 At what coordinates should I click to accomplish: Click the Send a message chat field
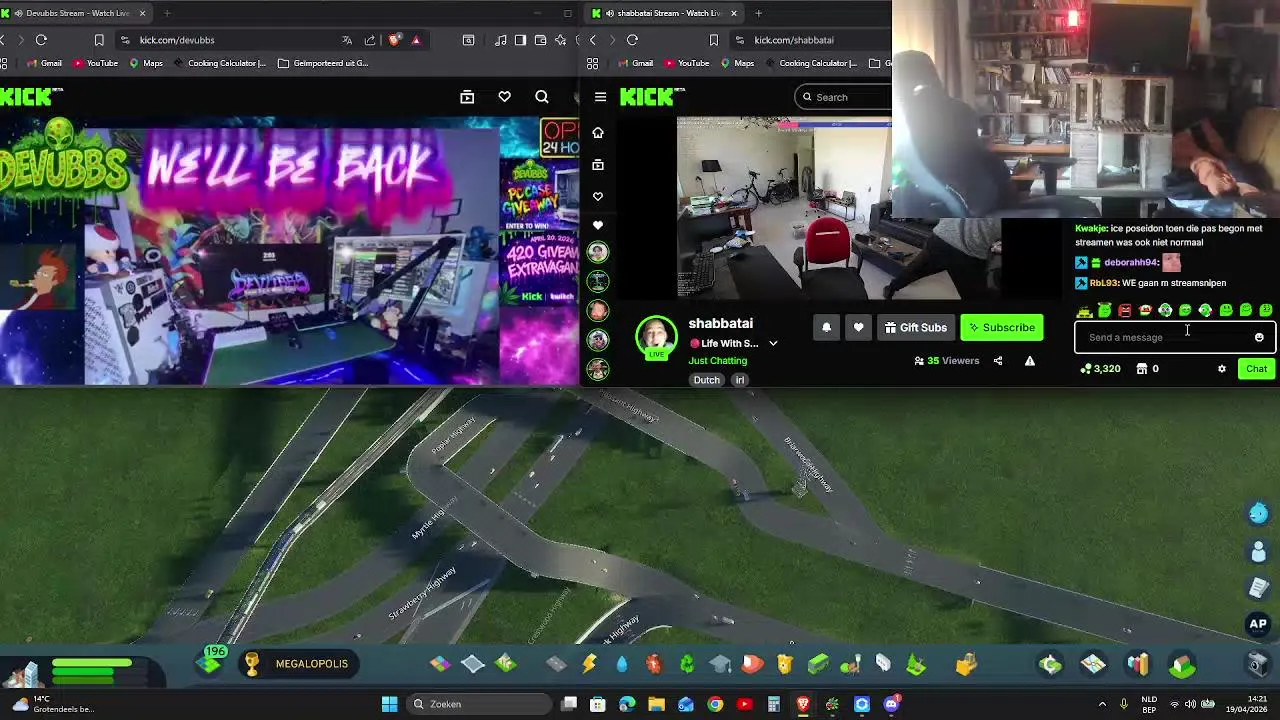click(x=1174, y=337)
